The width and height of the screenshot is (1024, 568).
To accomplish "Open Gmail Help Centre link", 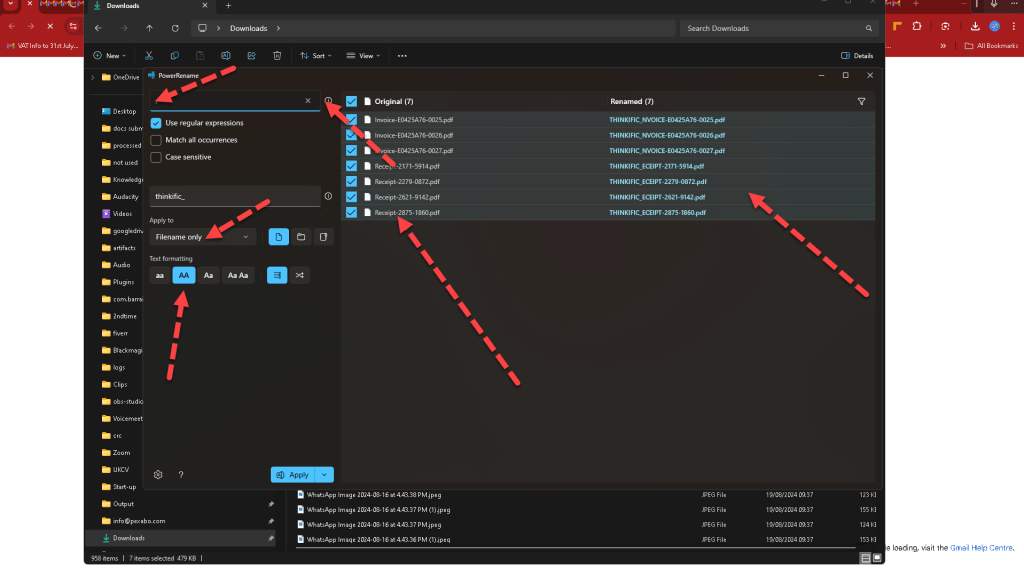I will [981, 548].
